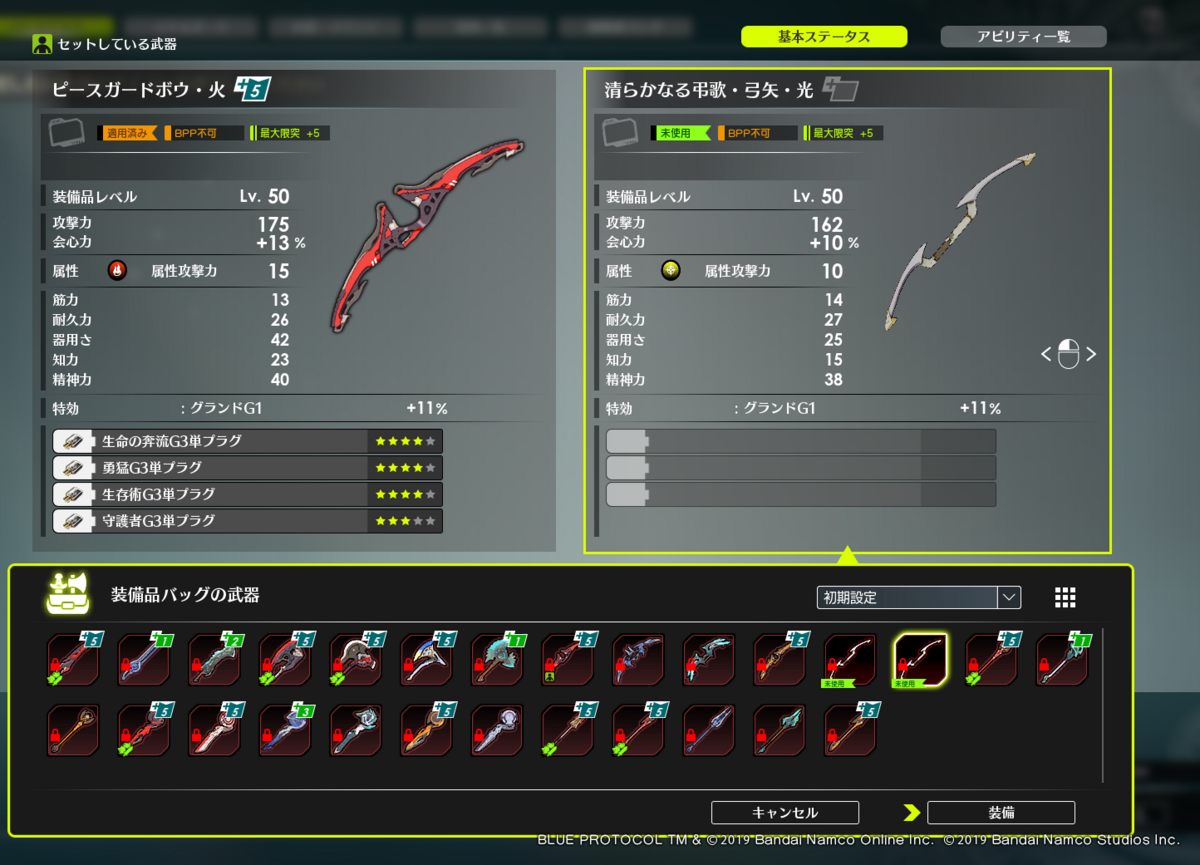This screenshot has height=865, width=1200.
Task: Click the battle imagine icon on ピースガードボウ・火
Action: coord(68,132)
